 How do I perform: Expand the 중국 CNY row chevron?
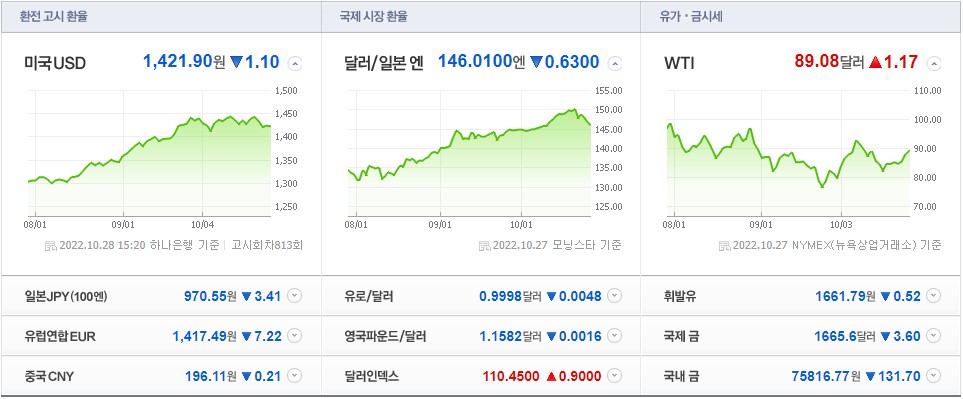[295, 376]
